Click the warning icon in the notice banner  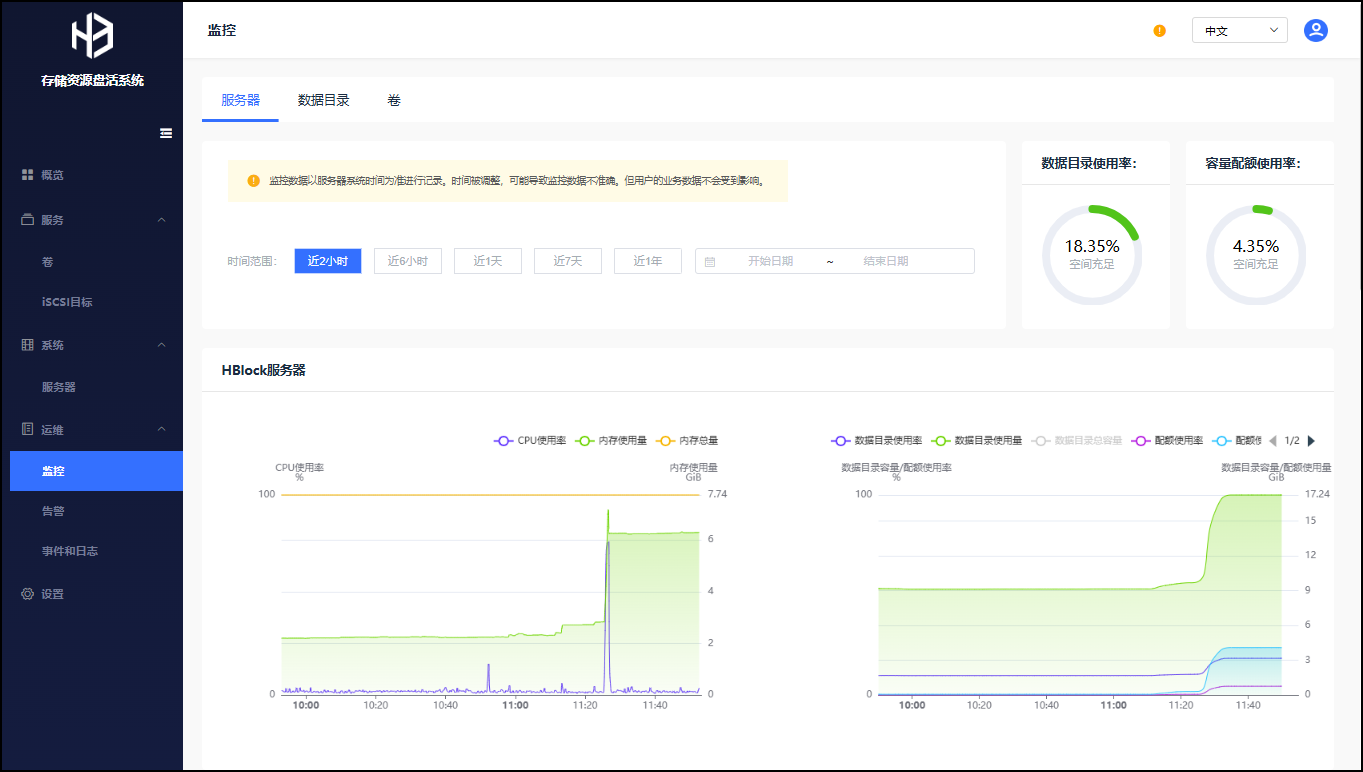(253, 181)
